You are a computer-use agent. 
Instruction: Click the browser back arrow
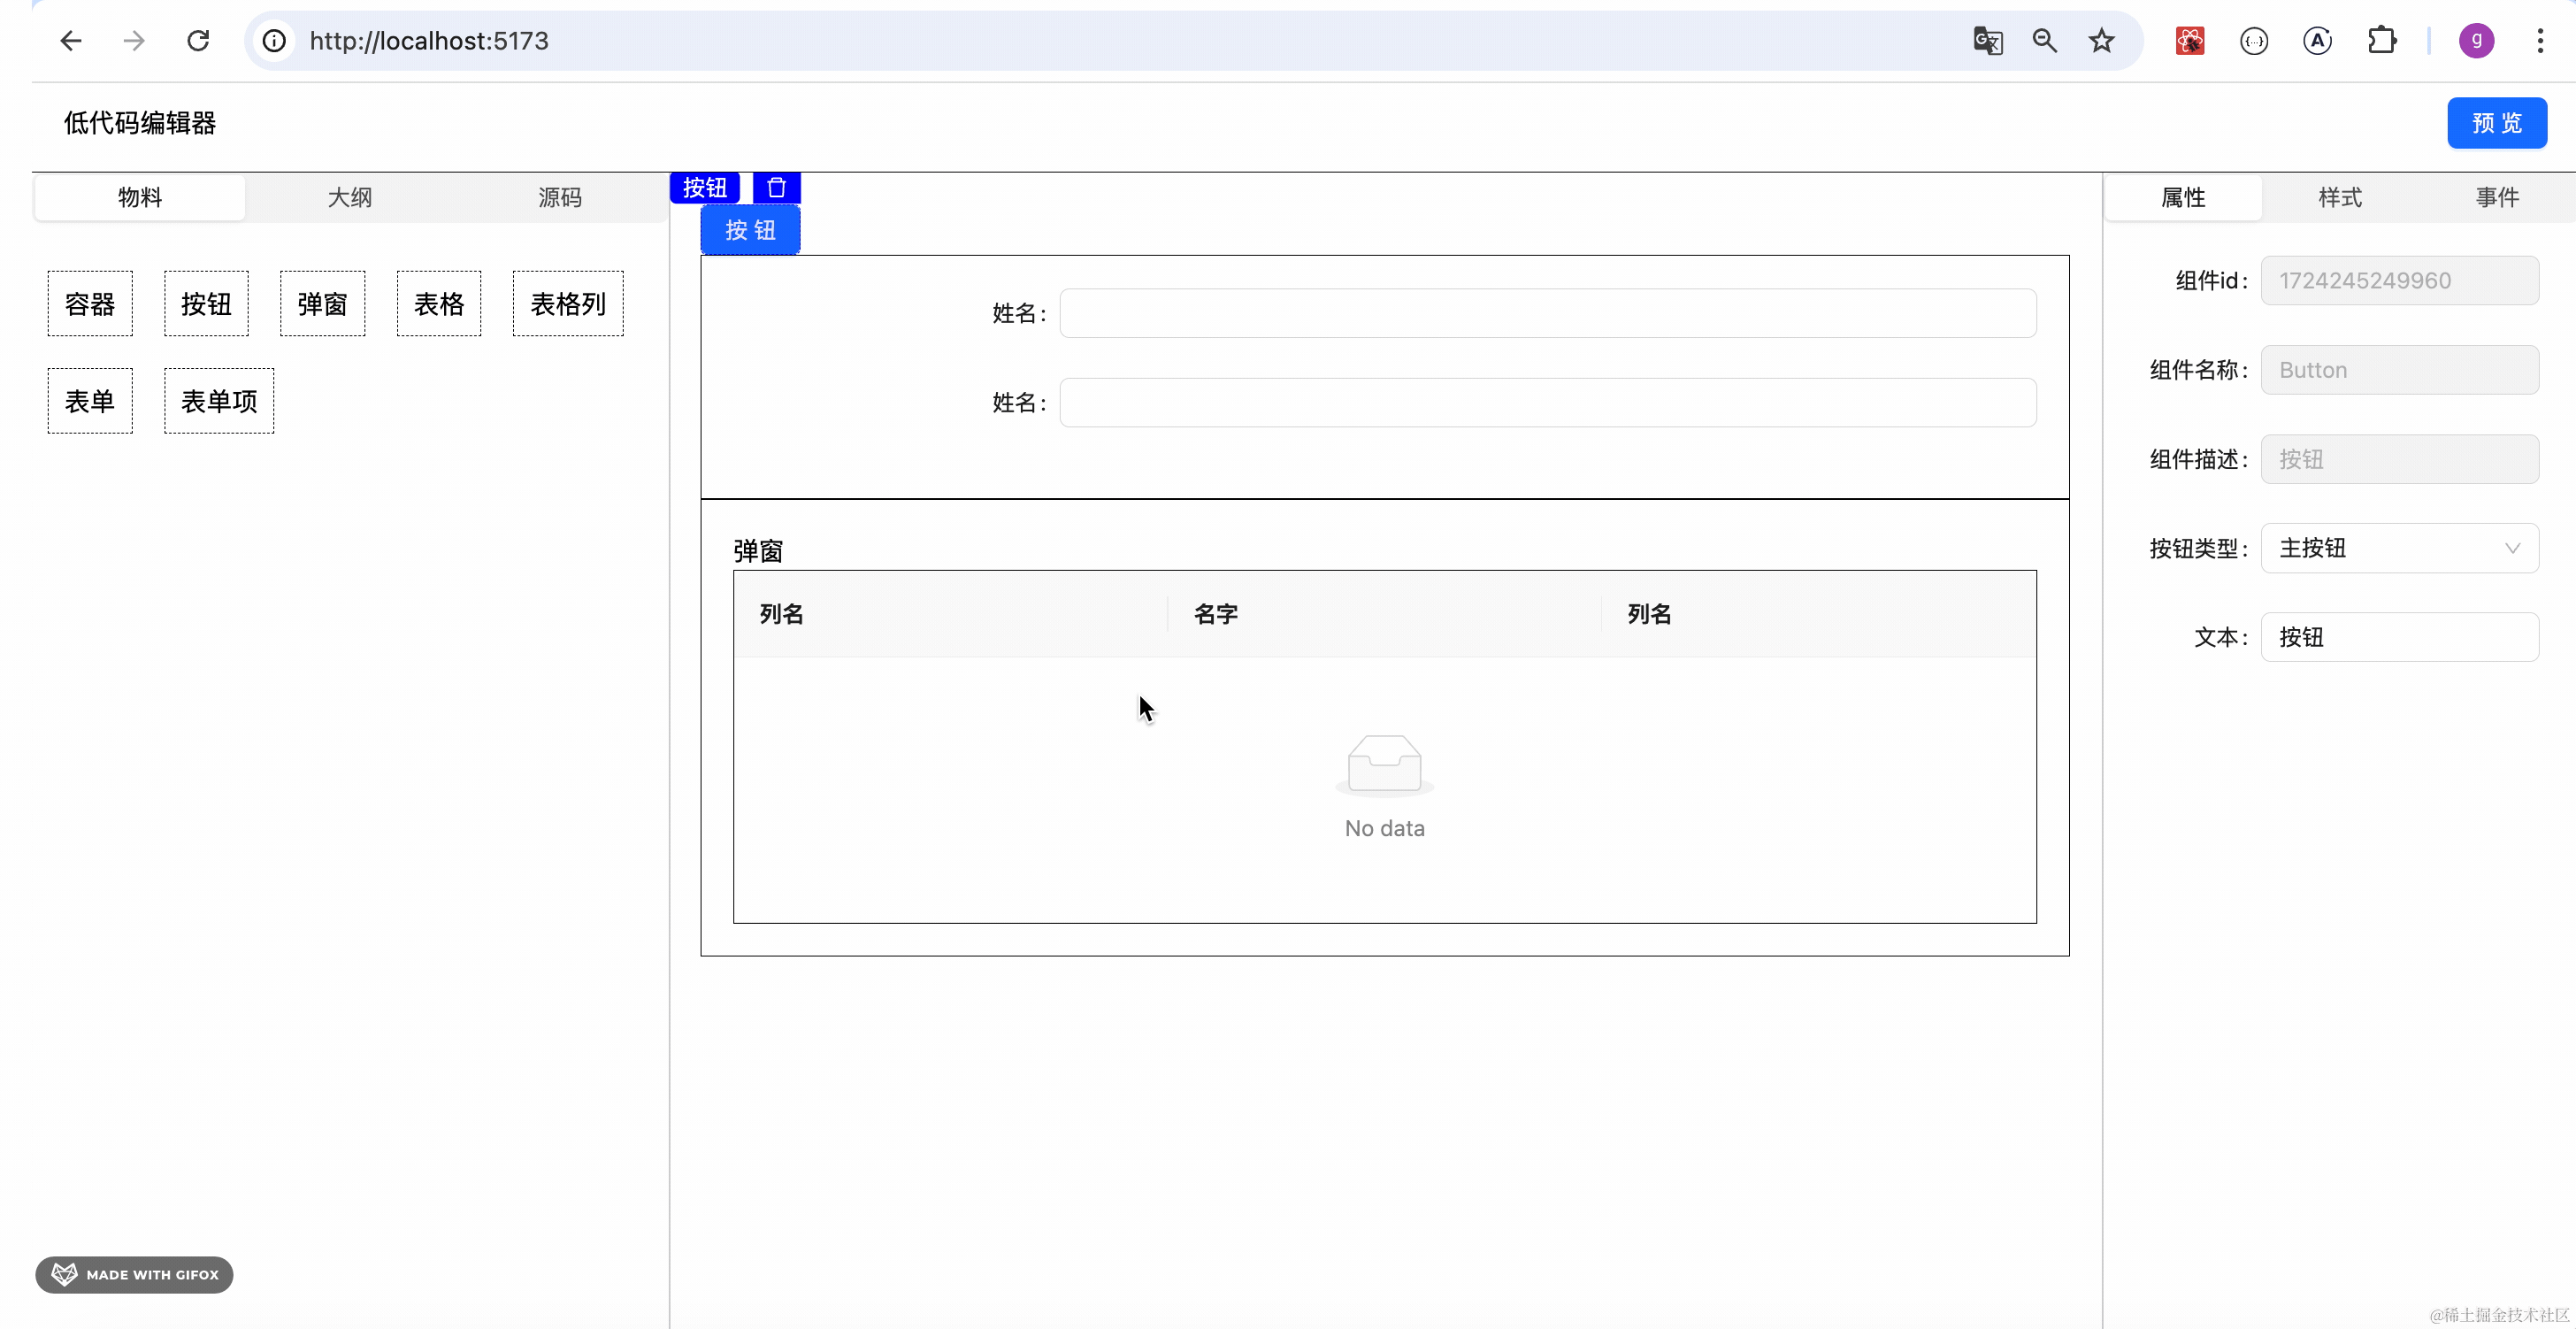(70, 41)
